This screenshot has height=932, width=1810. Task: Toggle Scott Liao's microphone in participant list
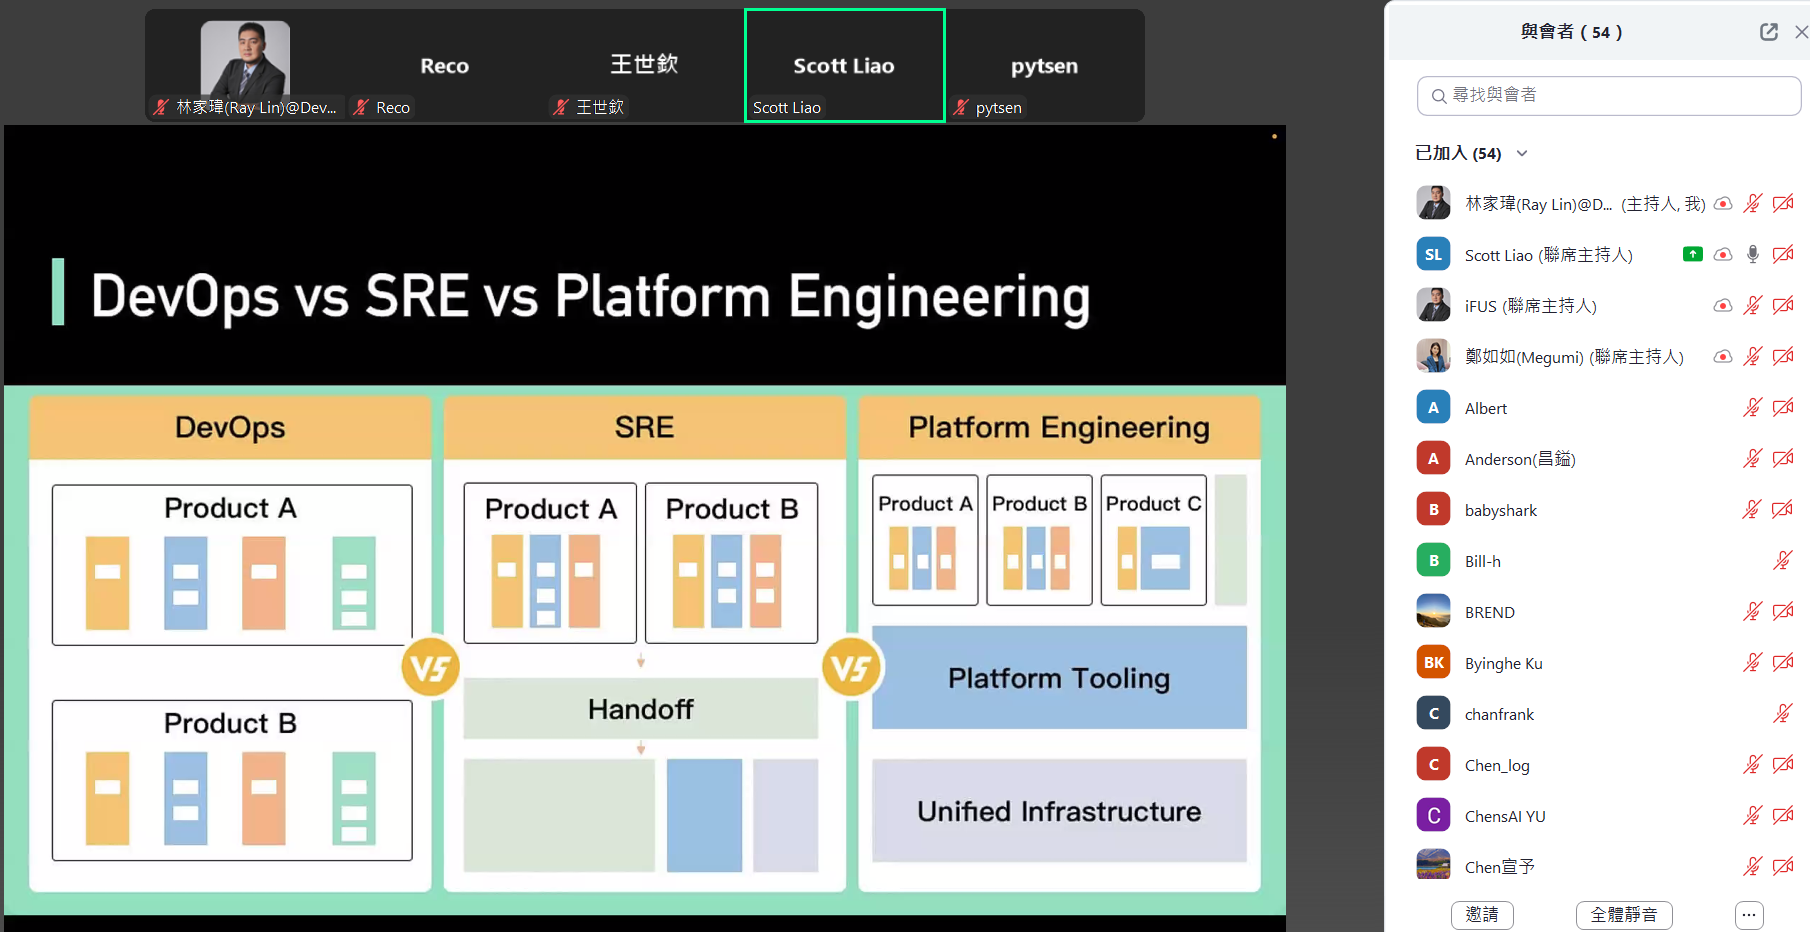pyautogui.click(x=1752, y=254)
